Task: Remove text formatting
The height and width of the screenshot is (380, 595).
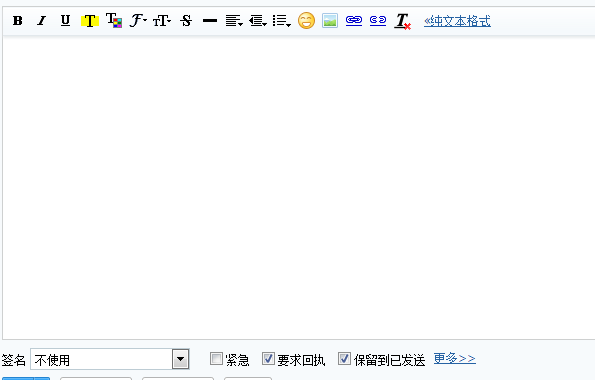Action: (x=403, y=21)
